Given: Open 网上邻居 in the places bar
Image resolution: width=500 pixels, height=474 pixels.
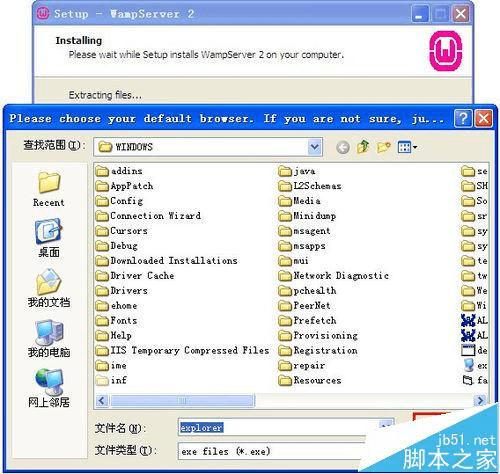Looking at the screenshot, I should pos(49,388).
